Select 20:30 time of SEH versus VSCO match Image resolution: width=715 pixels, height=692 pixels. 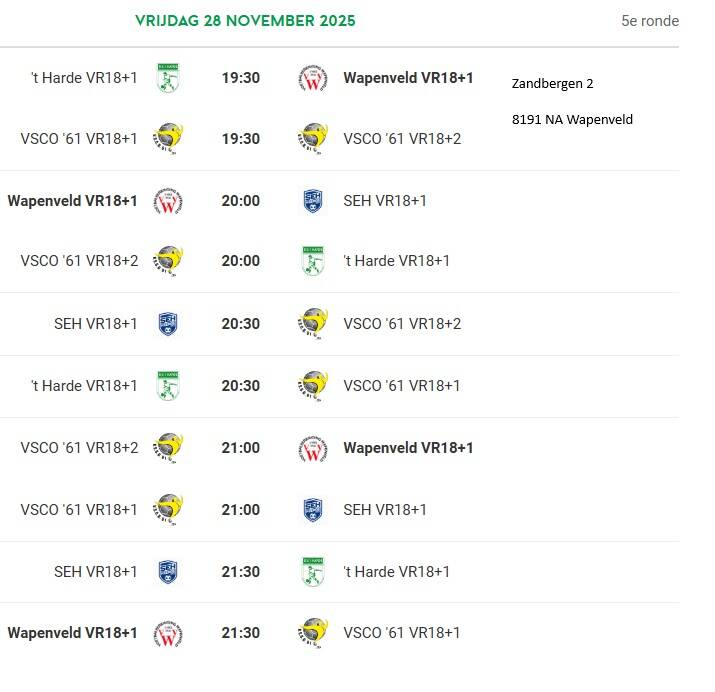tap(240, 324)
